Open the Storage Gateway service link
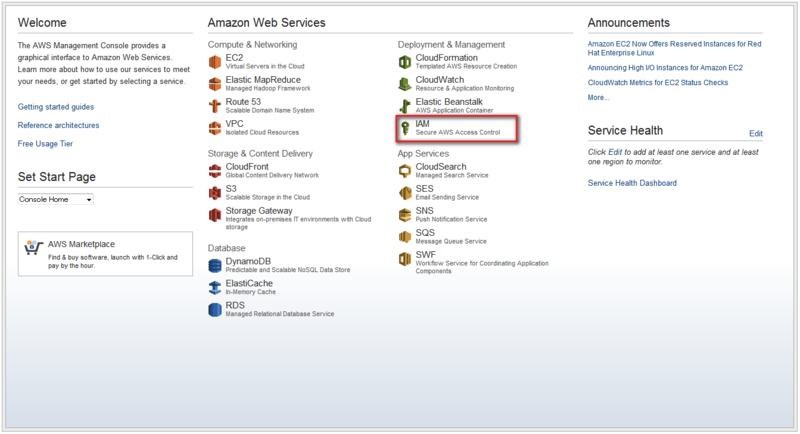The width and height of the screenshot is (800, 434). tap(259, 210)
